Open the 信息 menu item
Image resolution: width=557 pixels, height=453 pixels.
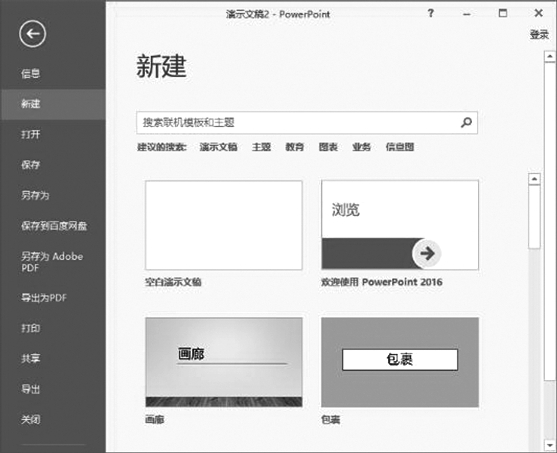point(31,74)
